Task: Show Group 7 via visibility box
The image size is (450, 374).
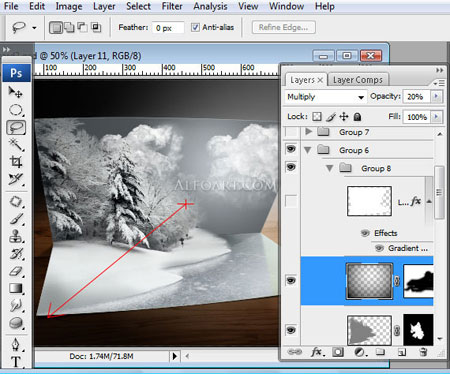Action: 291,132
